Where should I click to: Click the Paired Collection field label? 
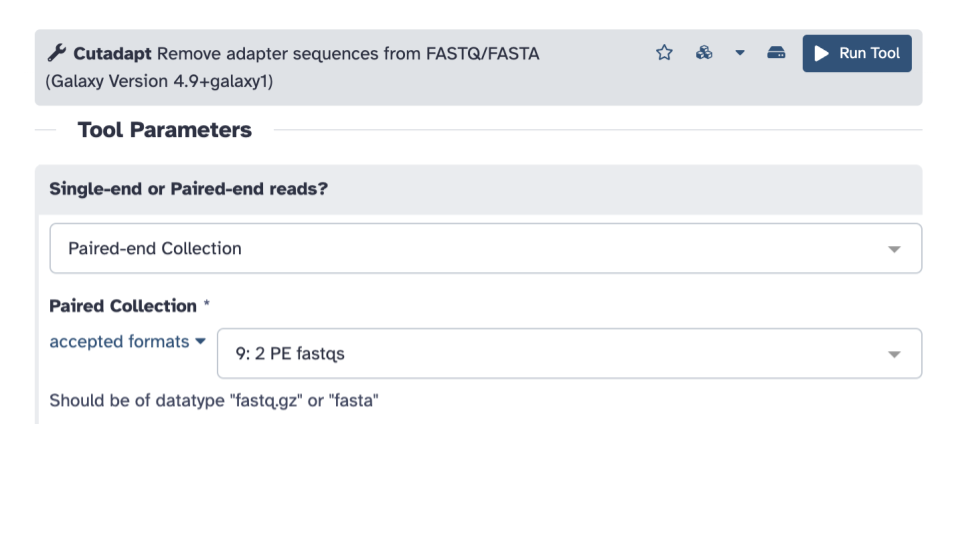123,306
